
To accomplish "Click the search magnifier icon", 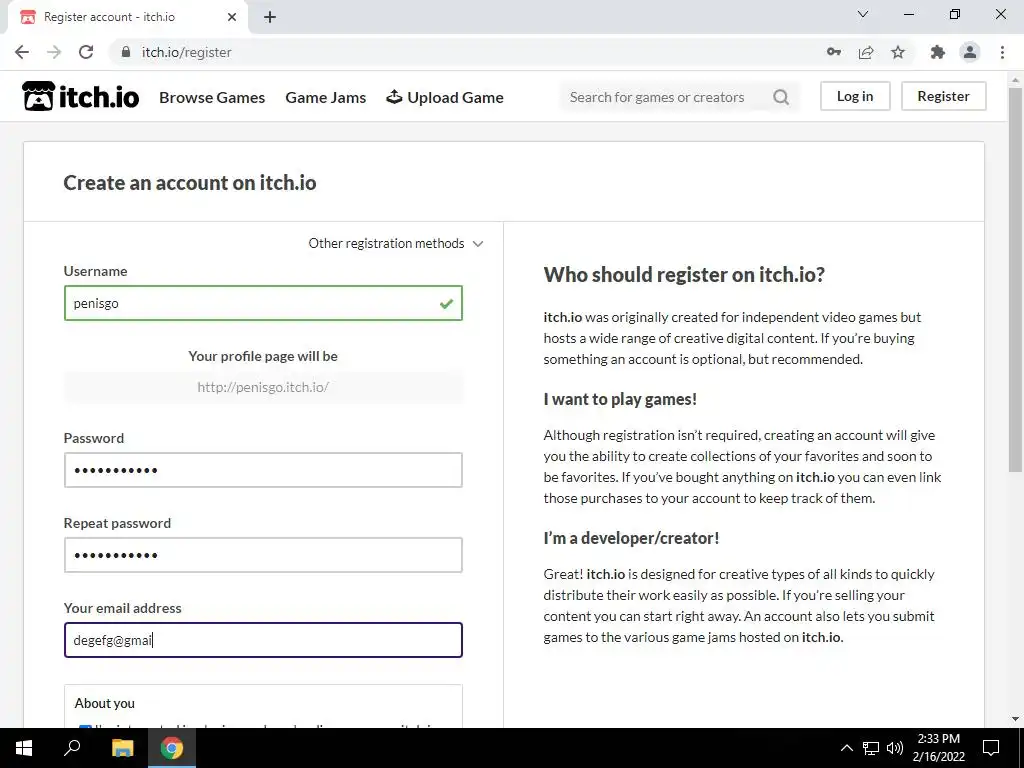I will [780, 97].
